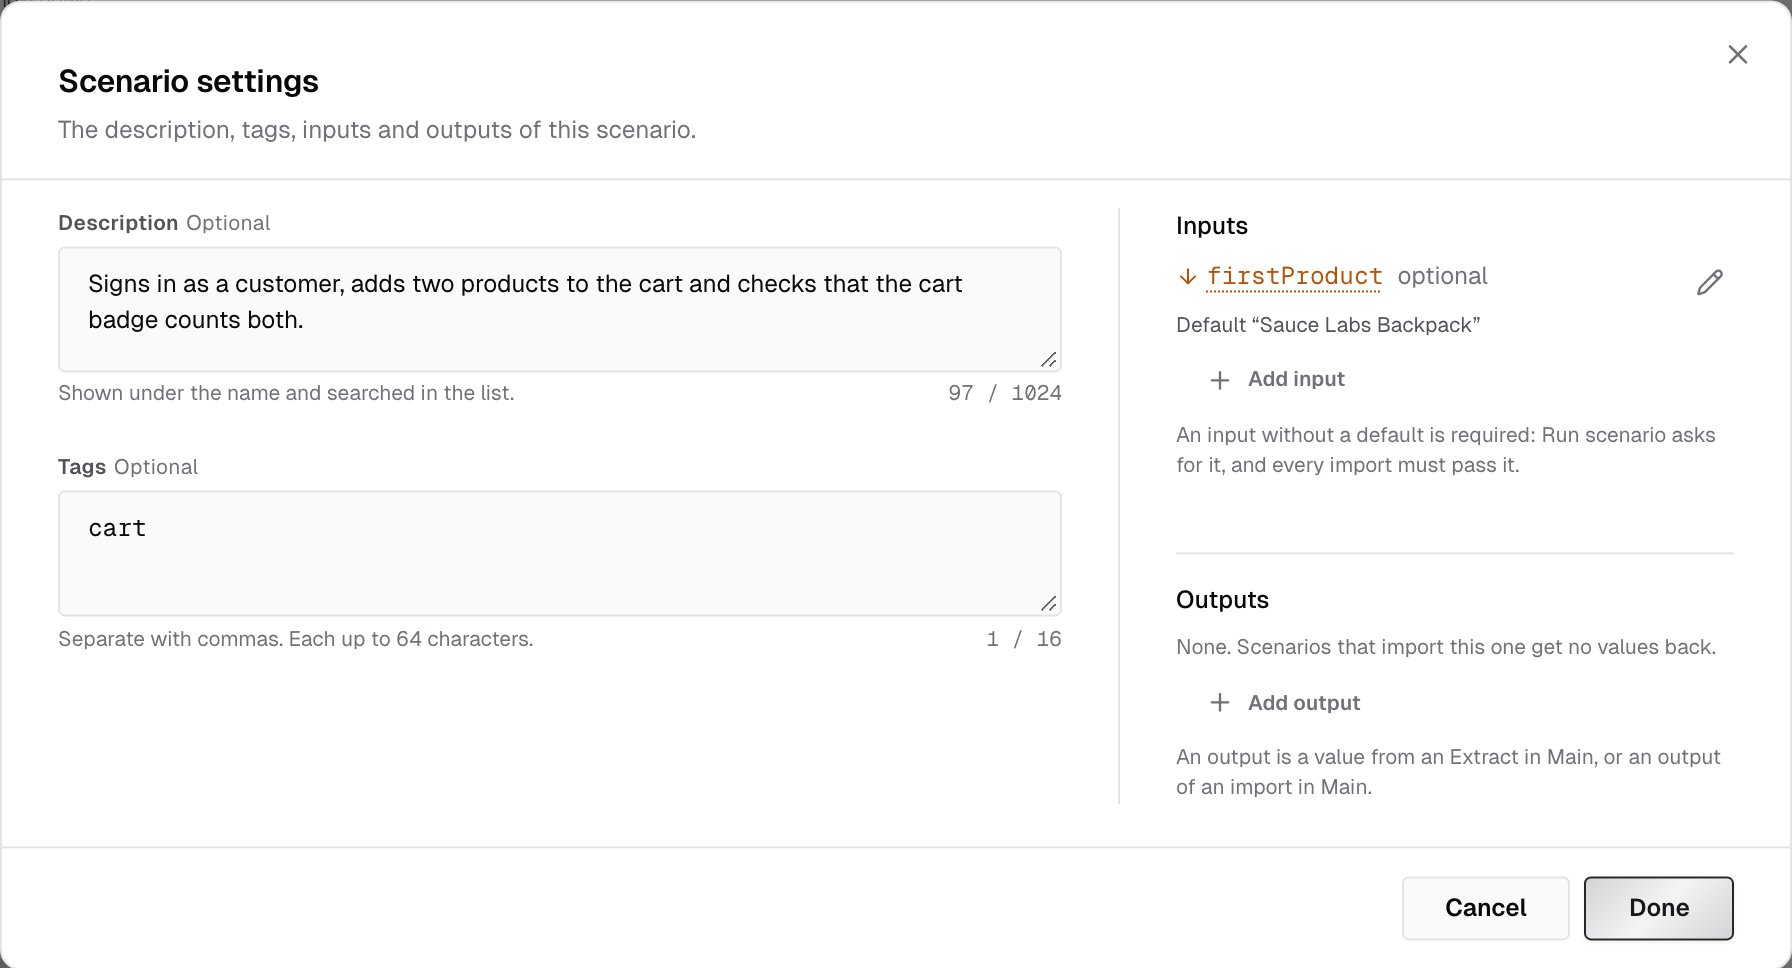The height and width of the screenshot is (968, 1792).
Task: Edit the firstProduct input with pencil icon
Action: (1709, 283)
